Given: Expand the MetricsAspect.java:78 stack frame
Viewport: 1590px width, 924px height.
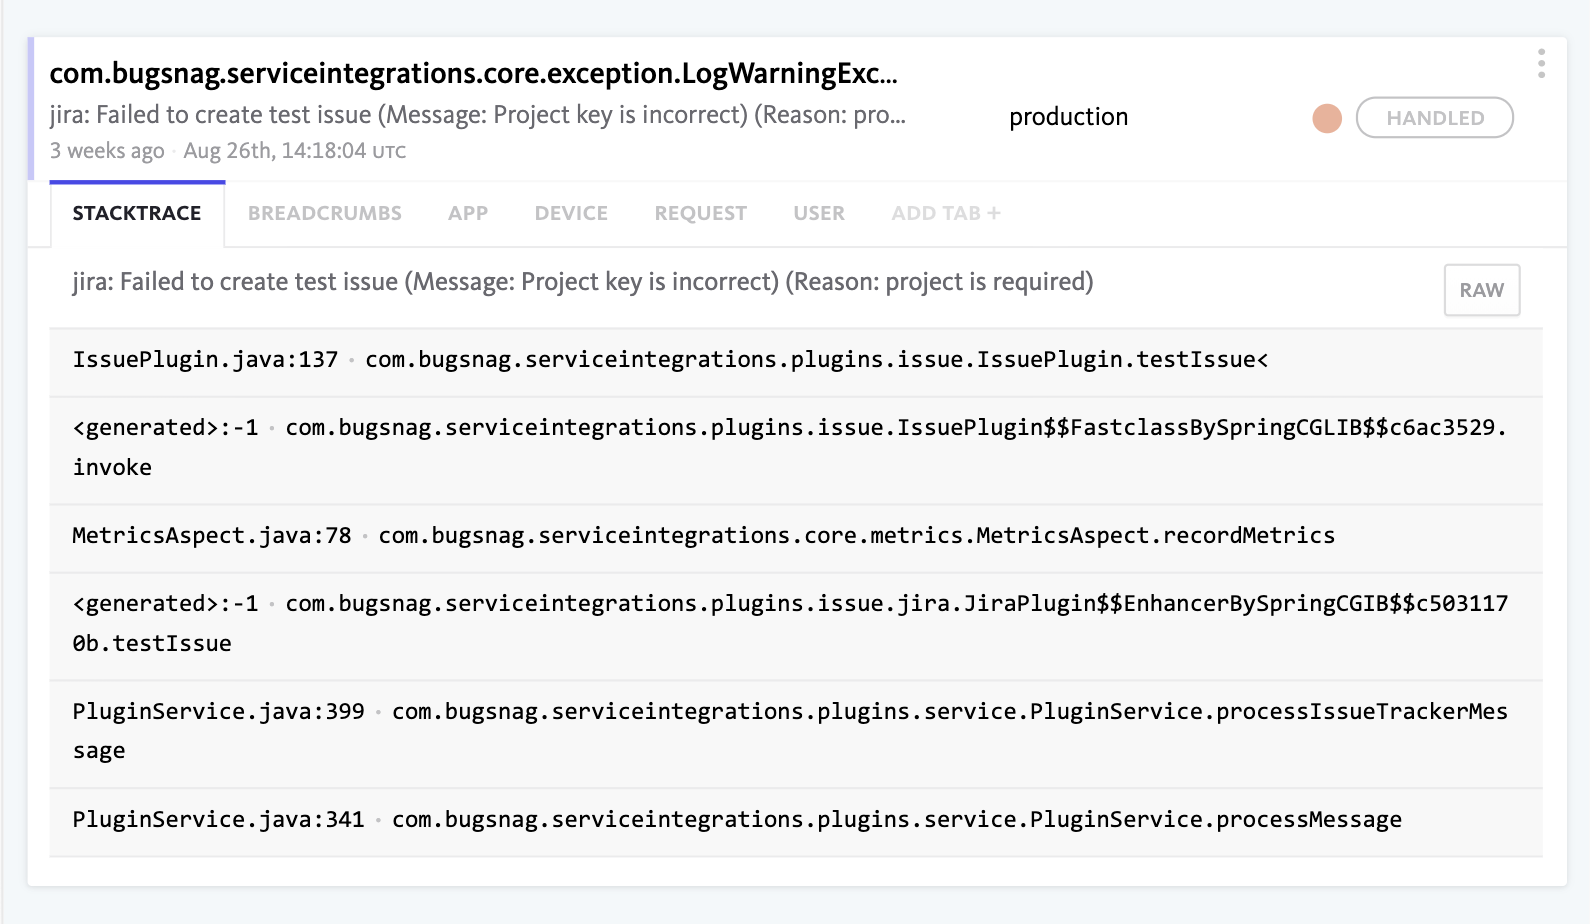Looking at the screenshot, I should click(x=796, y=538).
